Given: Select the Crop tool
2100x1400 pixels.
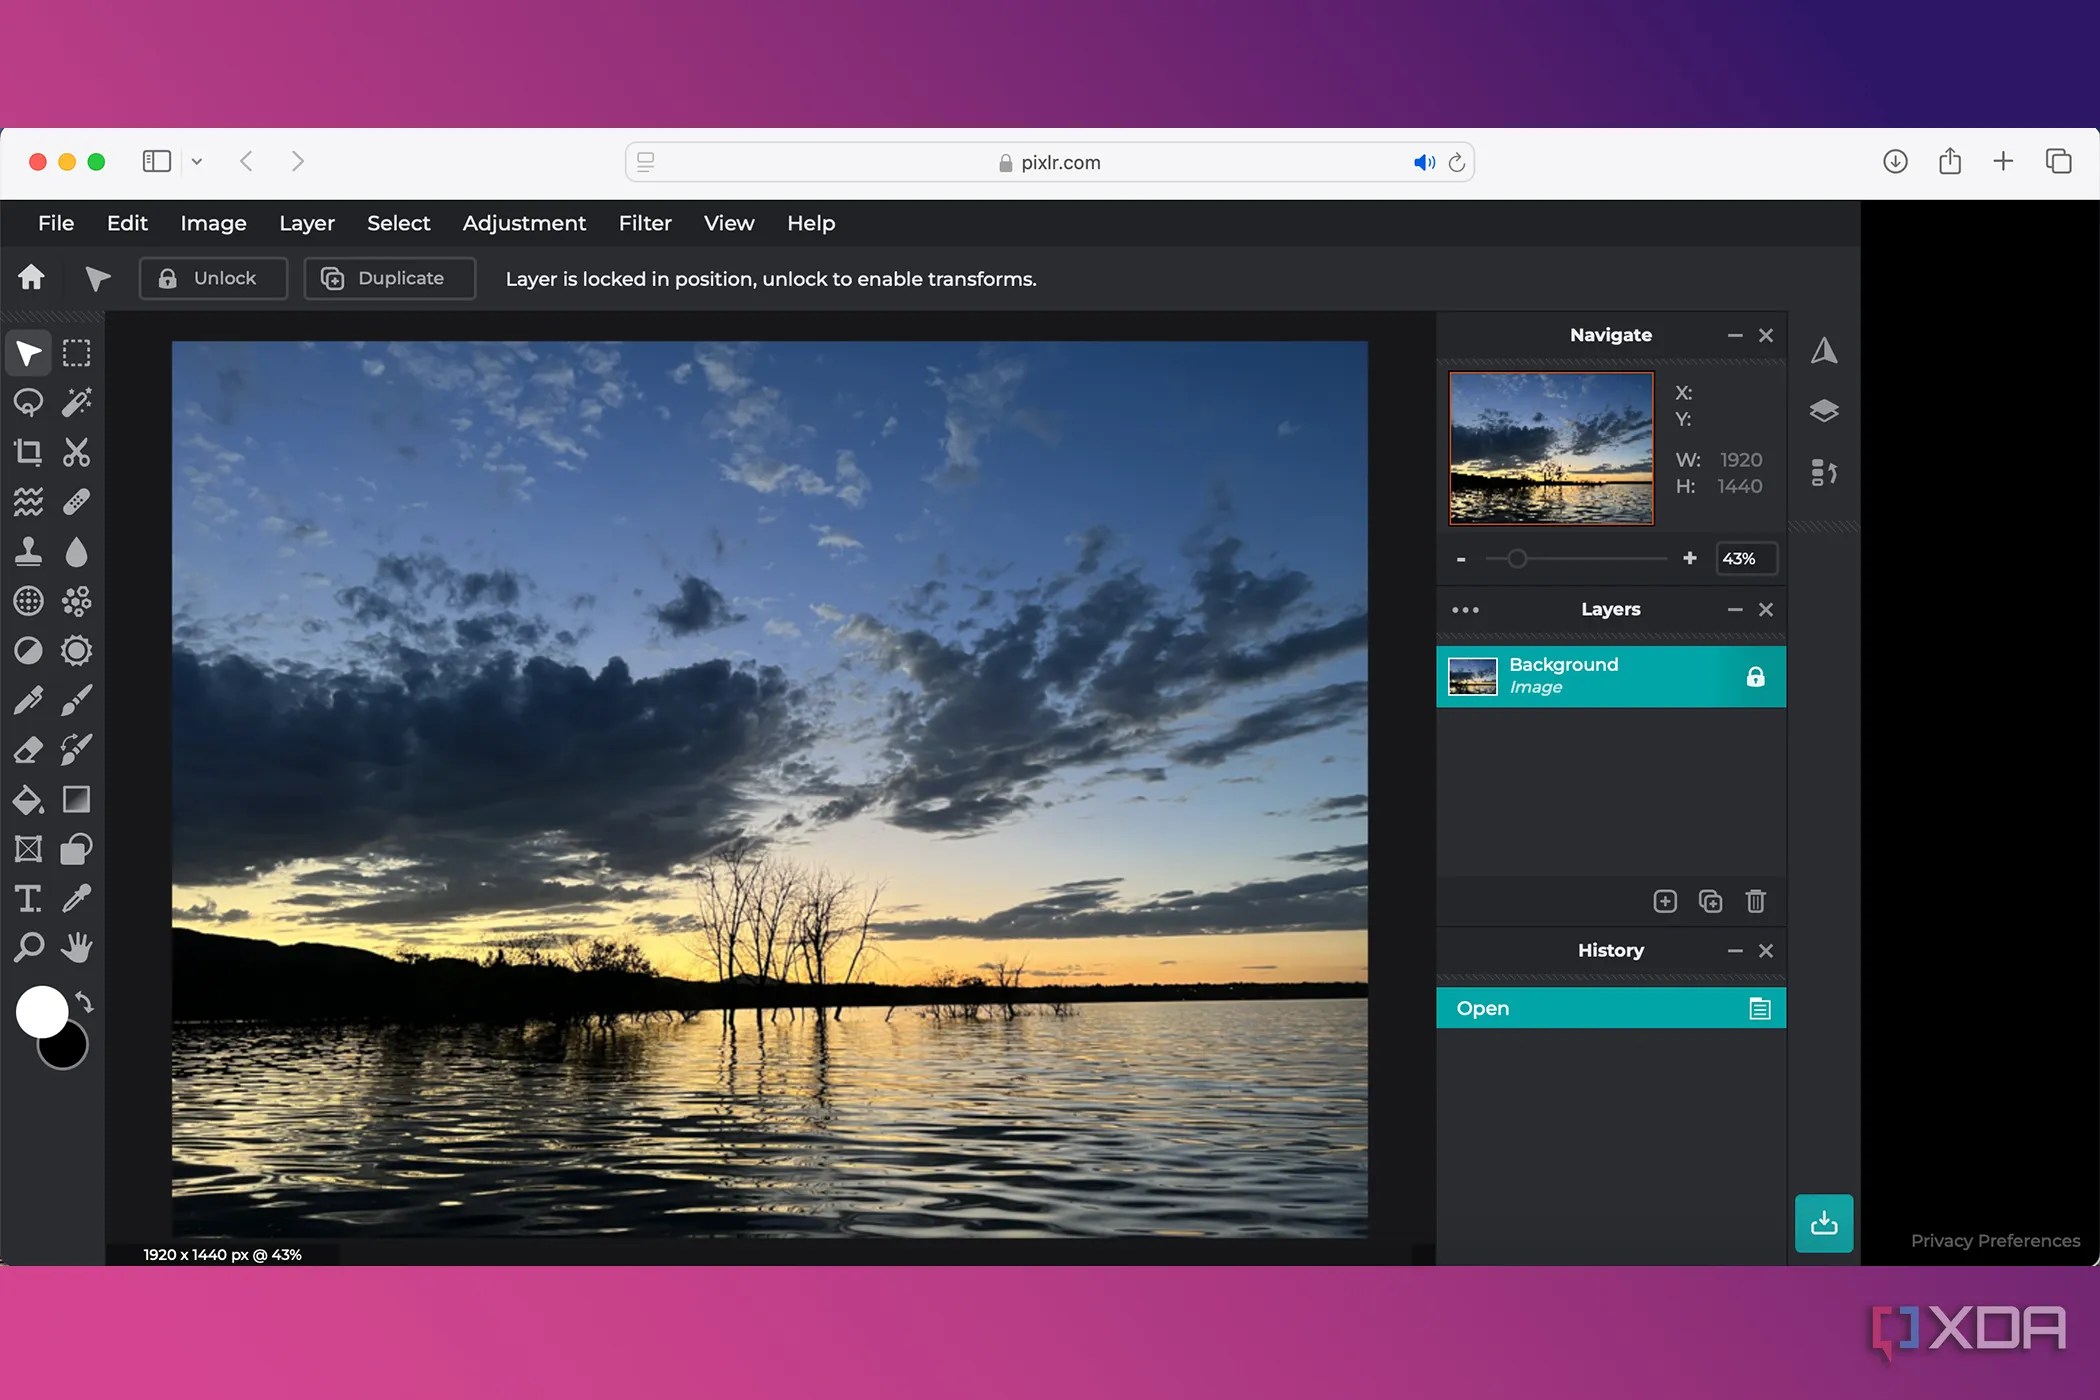Looking at the screenshot, I should click(28, 452).
